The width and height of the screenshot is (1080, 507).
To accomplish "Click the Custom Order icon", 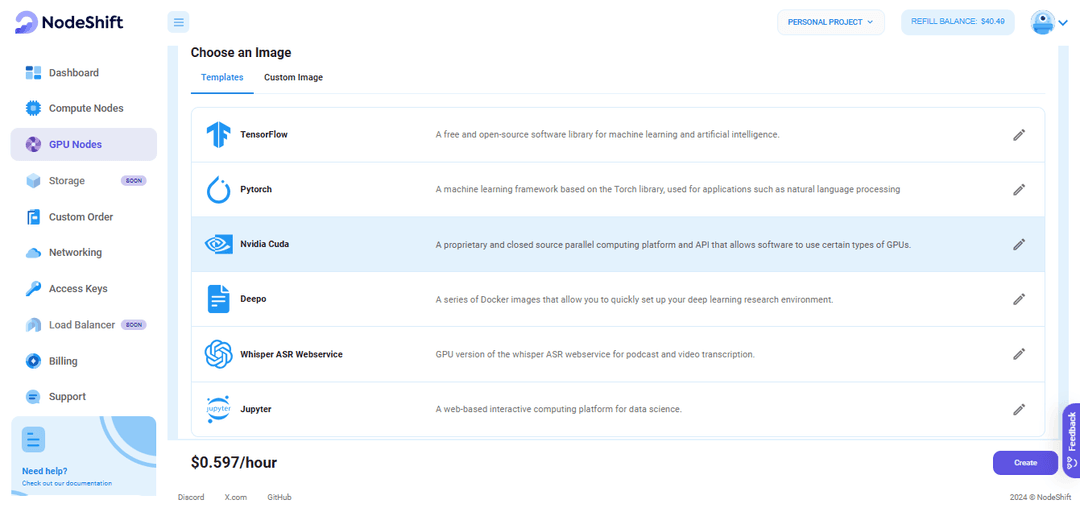I will coord(33,217).
